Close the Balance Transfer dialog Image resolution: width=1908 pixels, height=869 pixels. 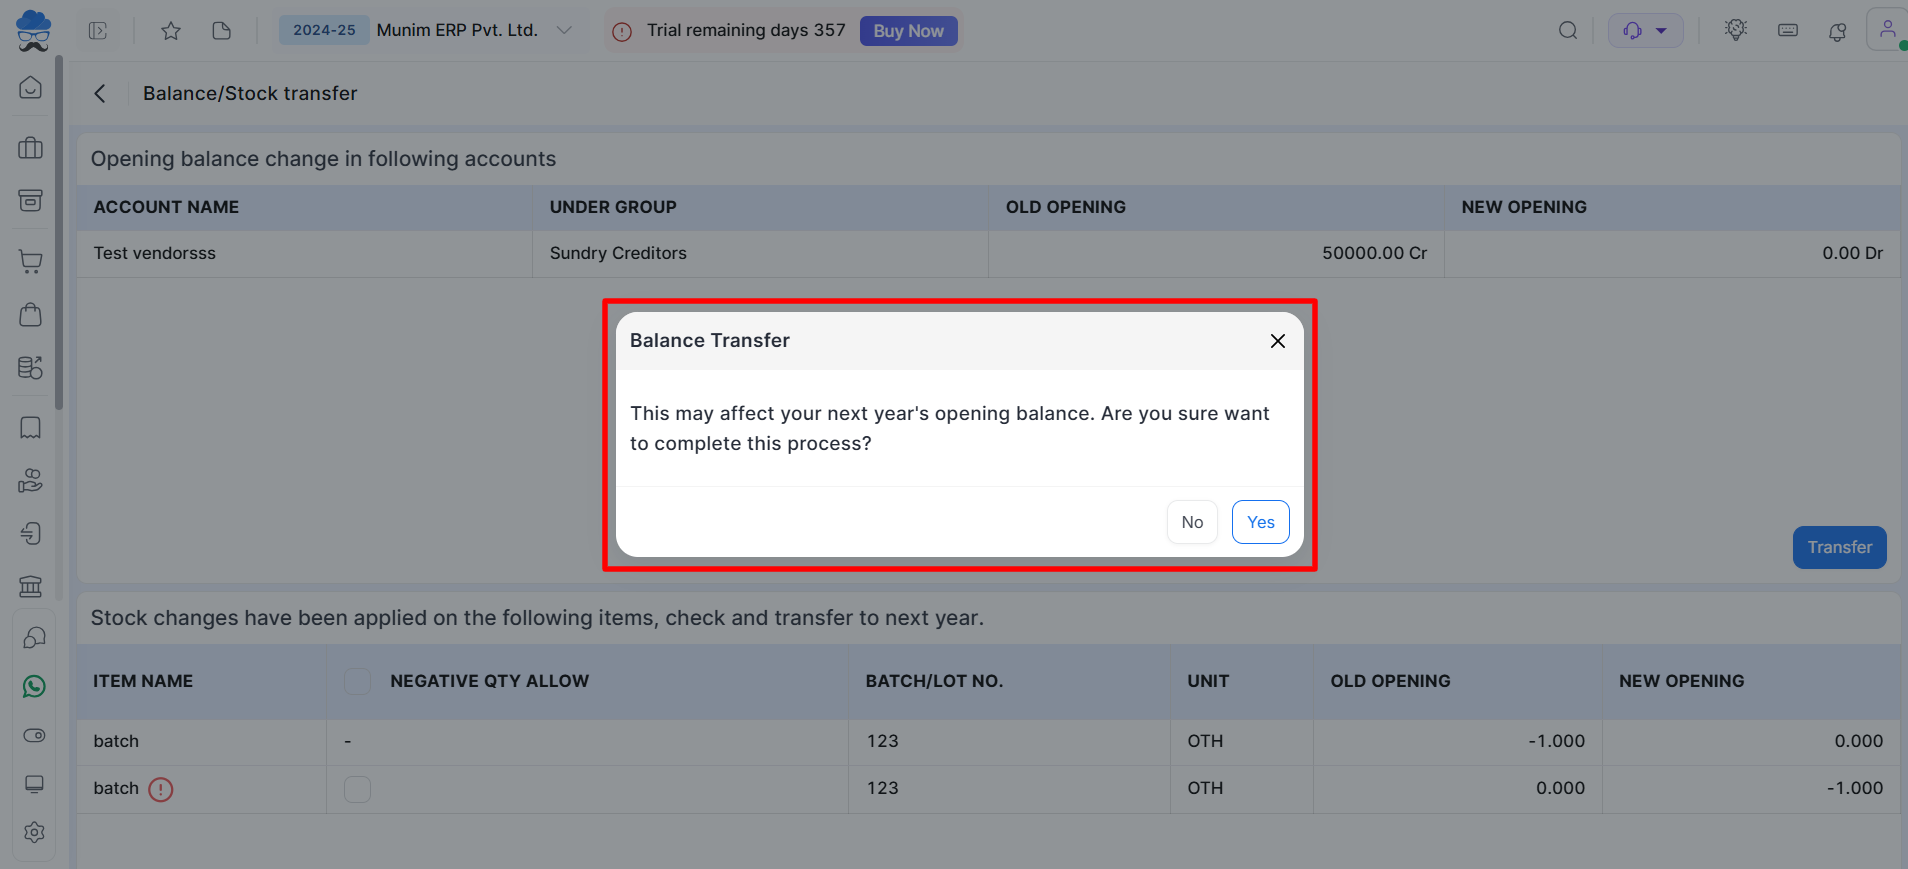coord(1277,341)
